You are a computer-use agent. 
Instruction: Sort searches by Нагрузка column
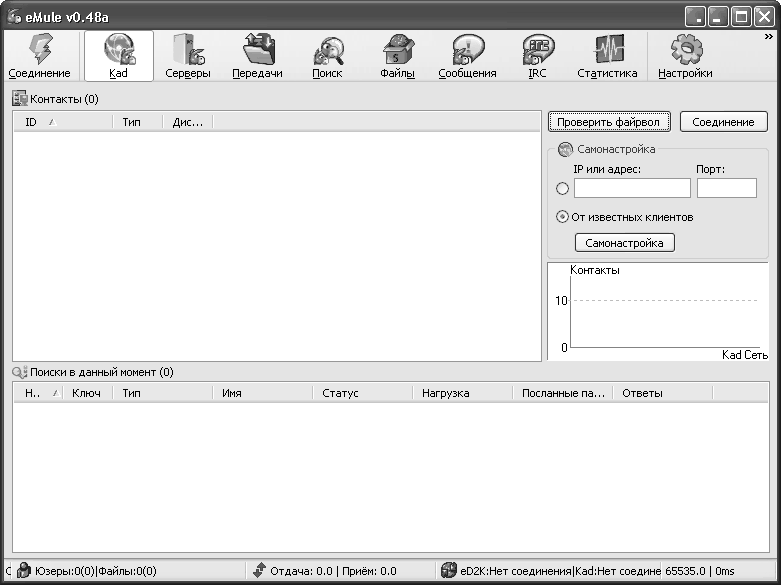463,393
